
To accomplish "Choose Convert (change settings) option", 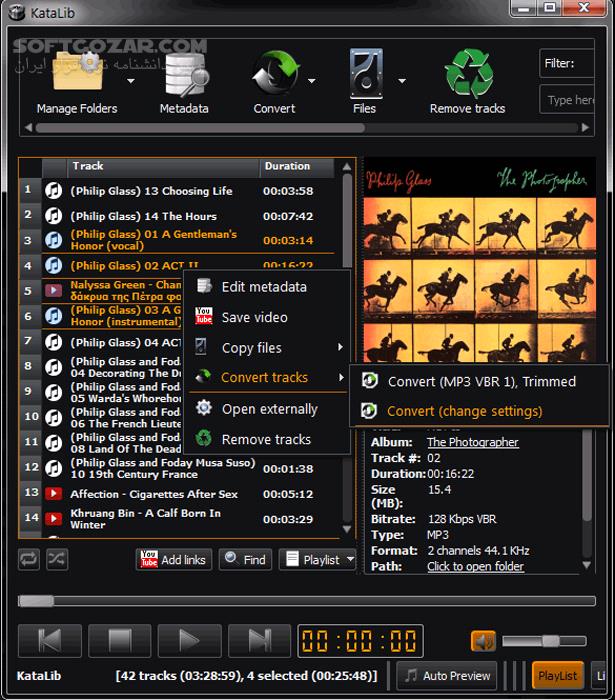I will (464, 411).
